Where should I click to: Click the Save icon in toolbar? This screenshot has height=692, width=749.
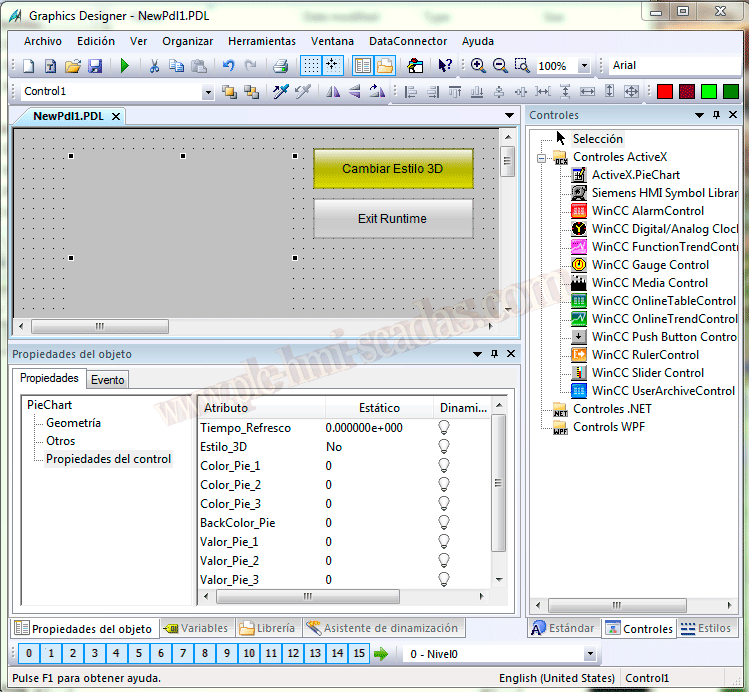[95, 66]
